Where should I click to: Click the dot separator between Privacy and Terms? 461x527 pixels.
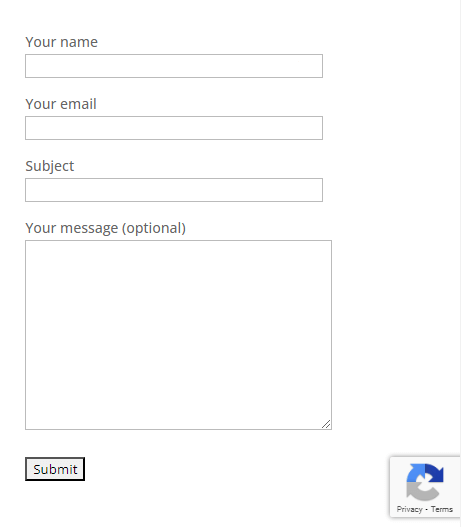(426, 510)
